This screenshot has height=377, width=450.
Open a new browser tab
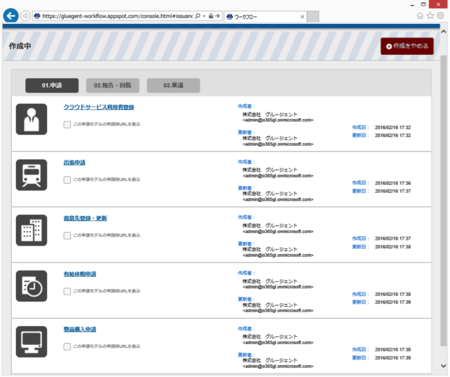313,16
